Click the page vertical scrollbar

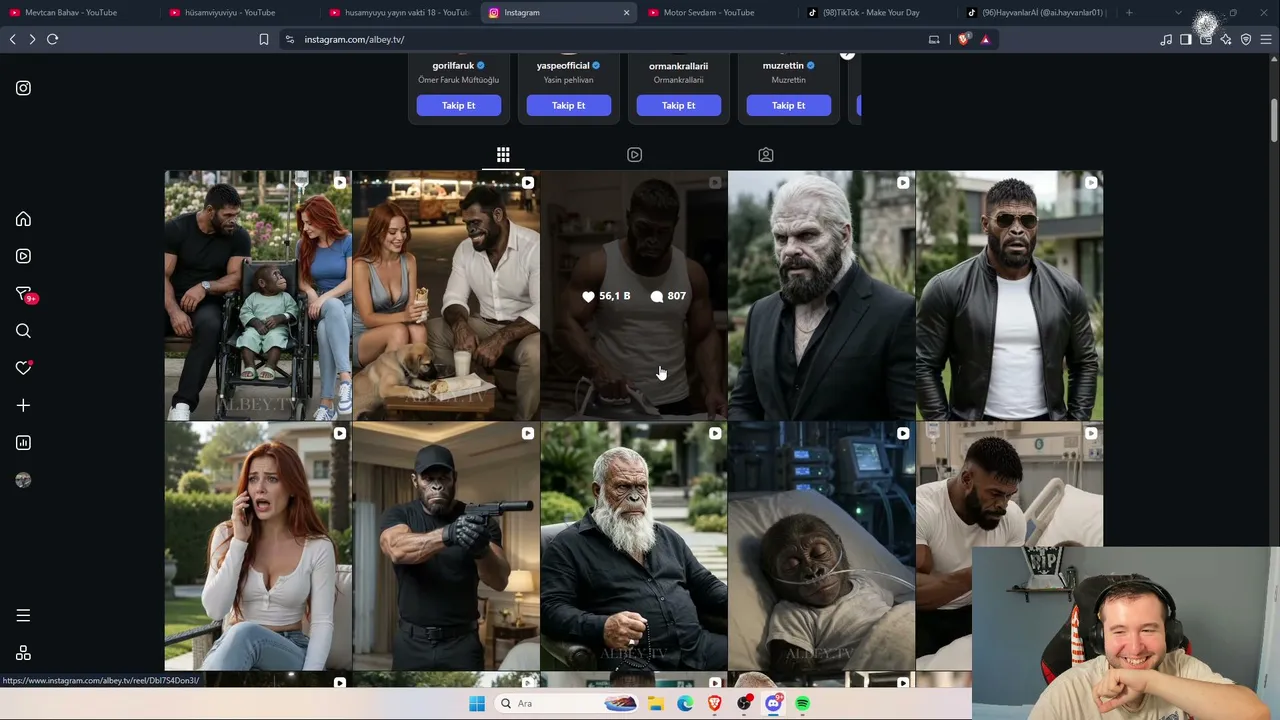point(1274,120)
